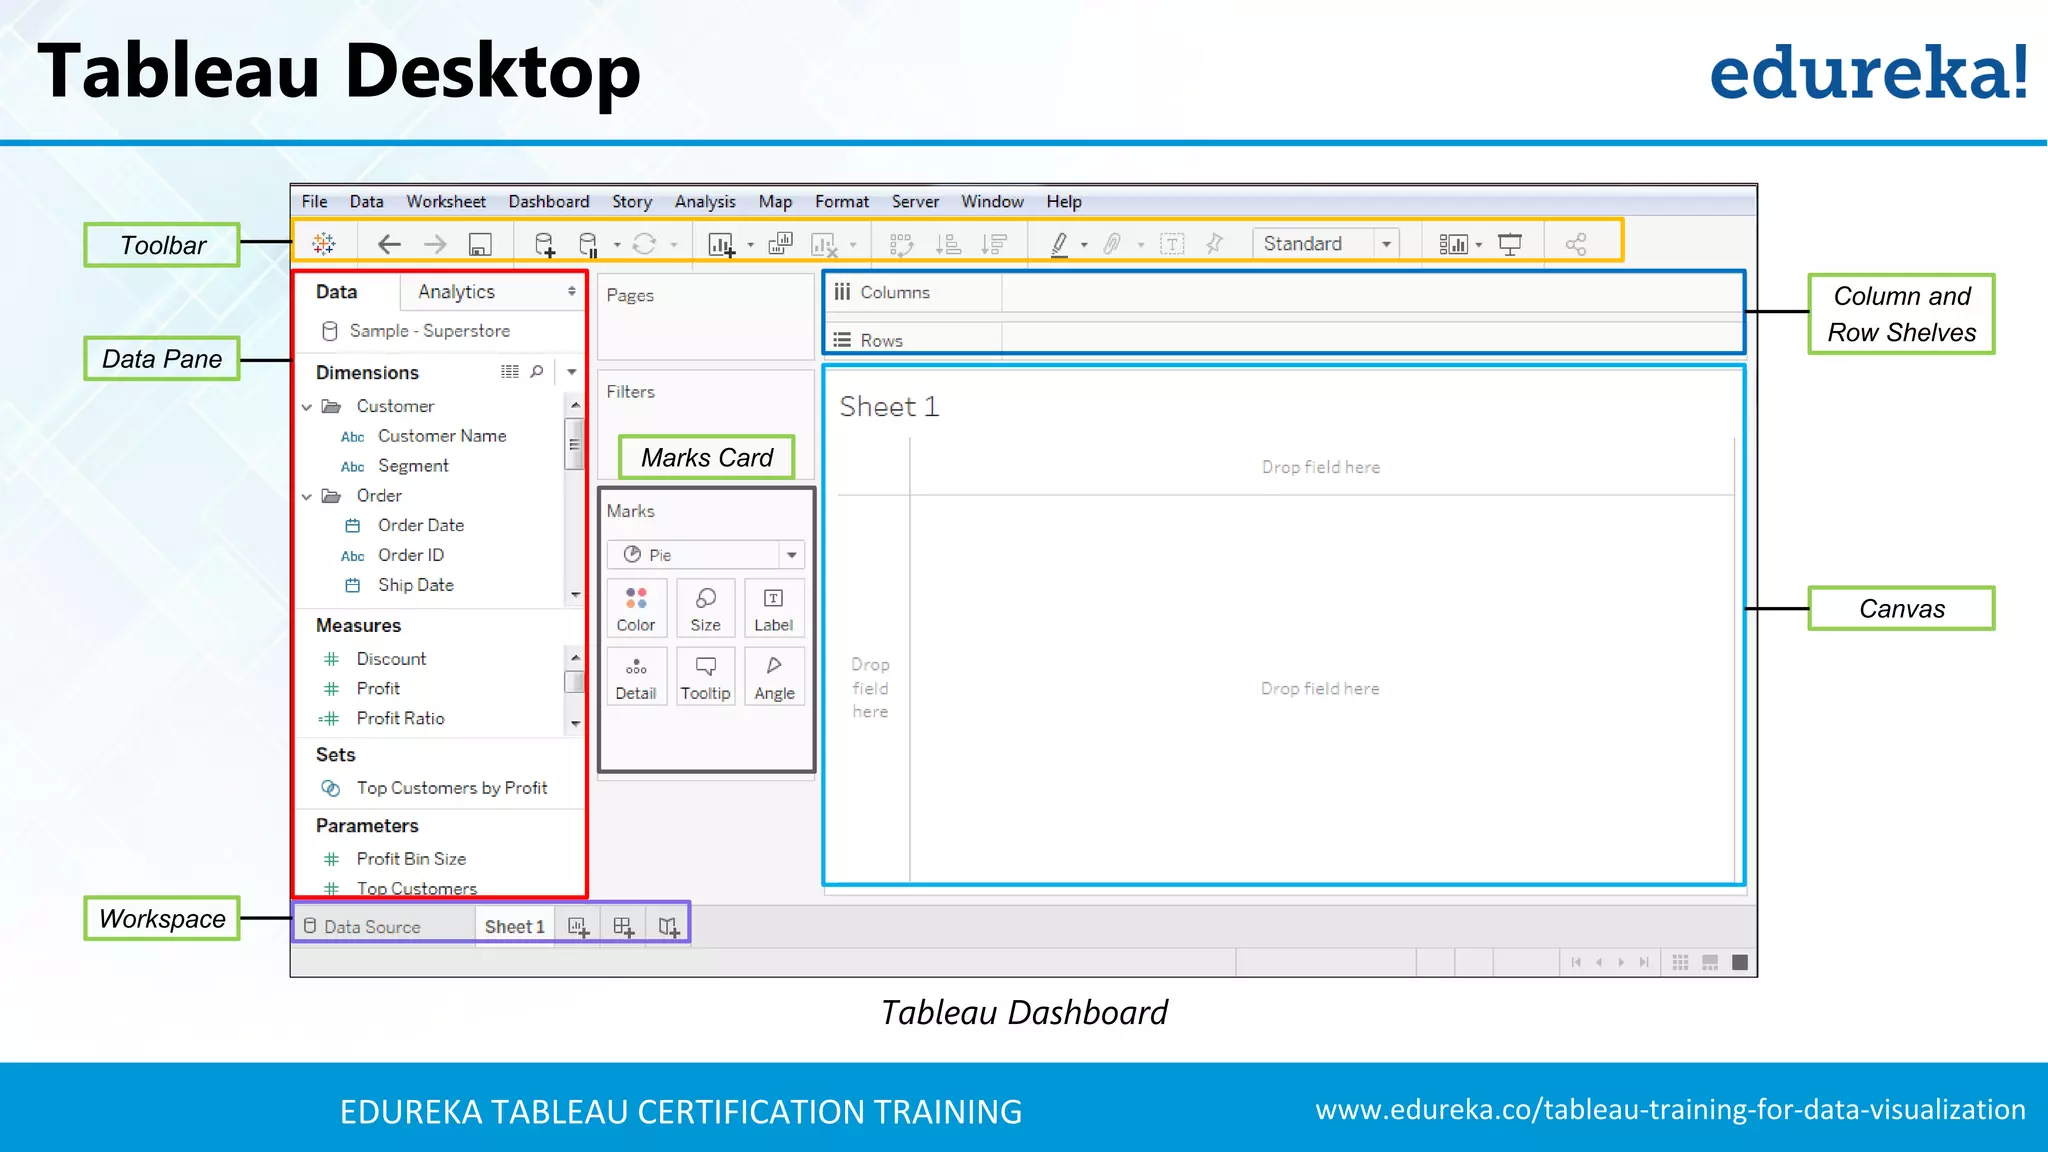Open the Color marks button

point(636,608)
